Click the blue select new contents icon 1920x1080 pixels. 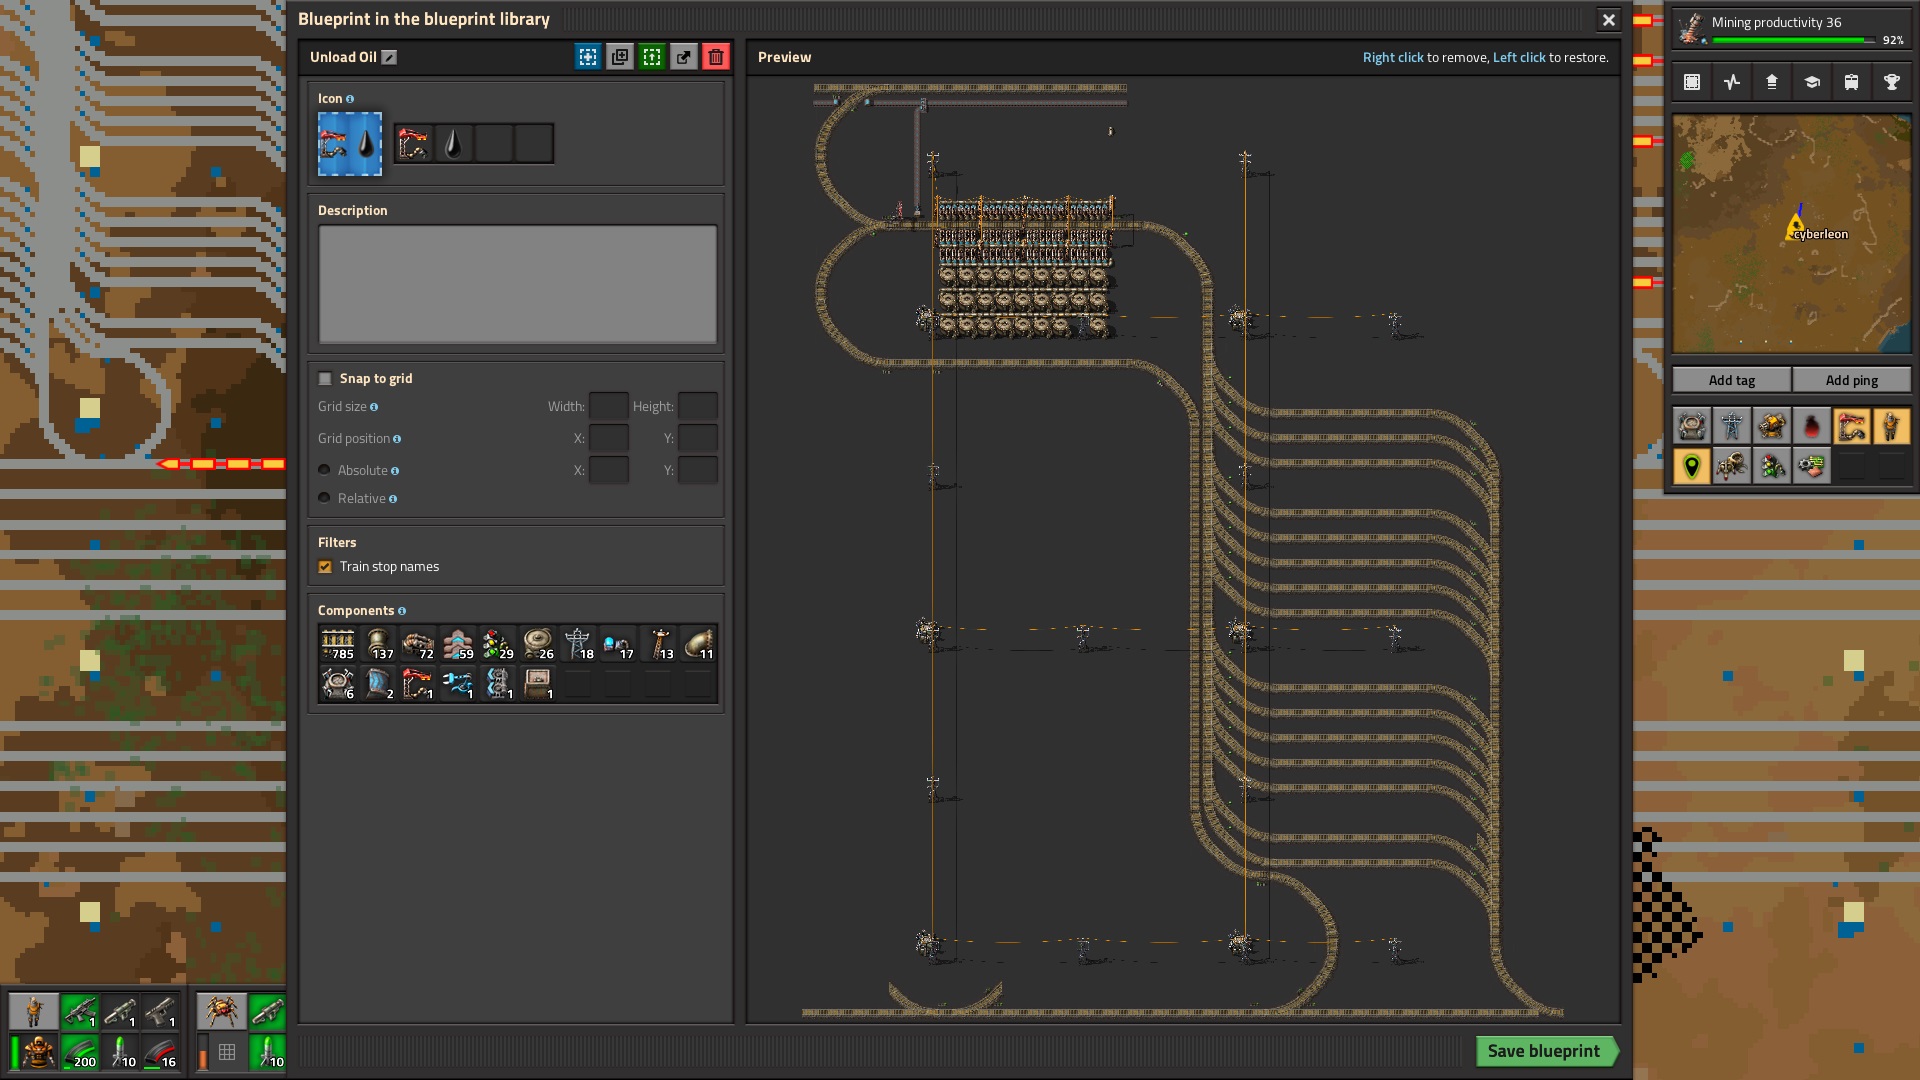coord(588,57)
